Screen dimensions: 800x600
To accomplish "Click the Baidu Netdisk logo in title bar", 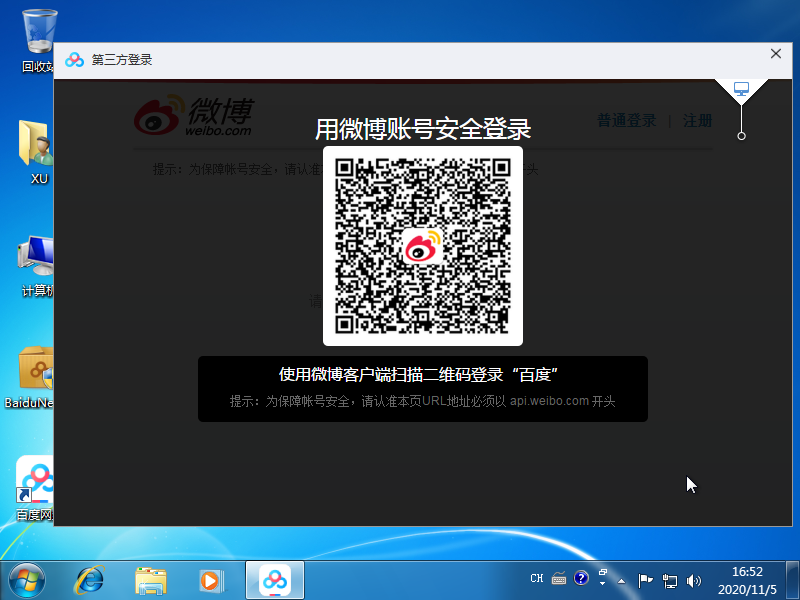I will (75, 60).
